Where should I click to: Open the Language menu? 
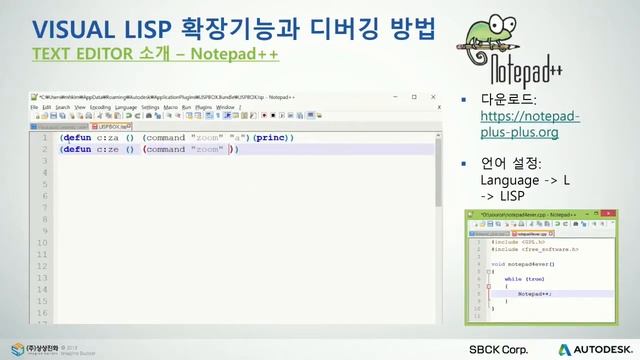pos(126,107)
